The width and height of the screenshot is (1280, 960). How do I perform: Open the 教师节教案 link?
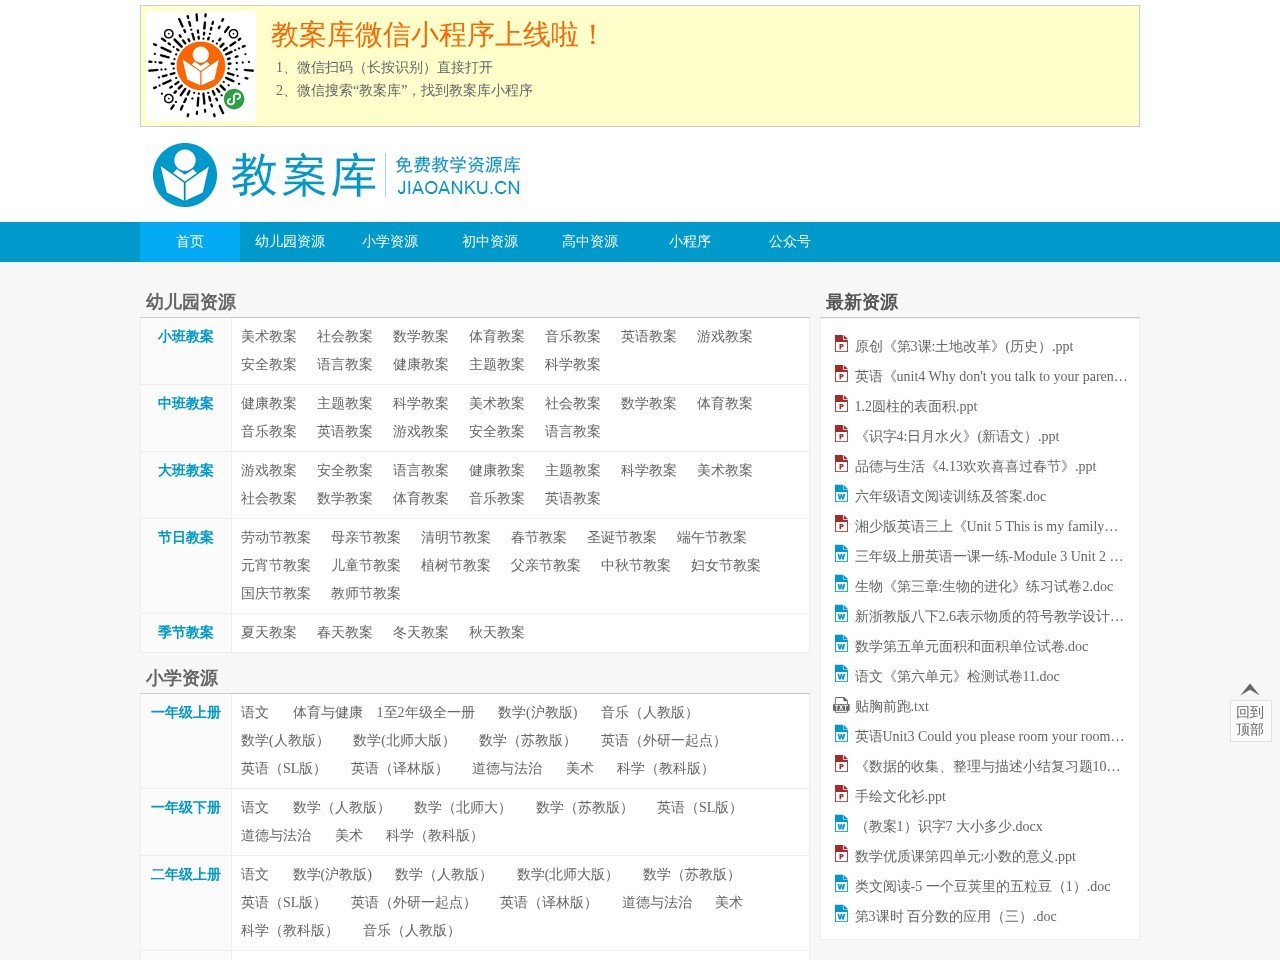pyautogui.click(x=366, y=594)
